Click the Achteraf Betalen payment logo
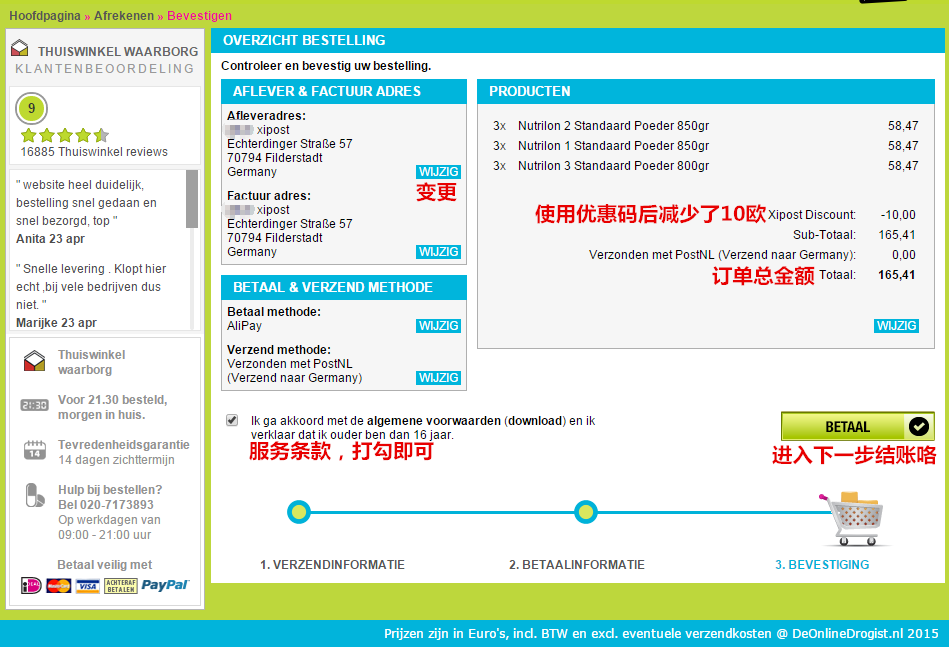The height and width of the screenshot is (649, 950). coord(121,586)
